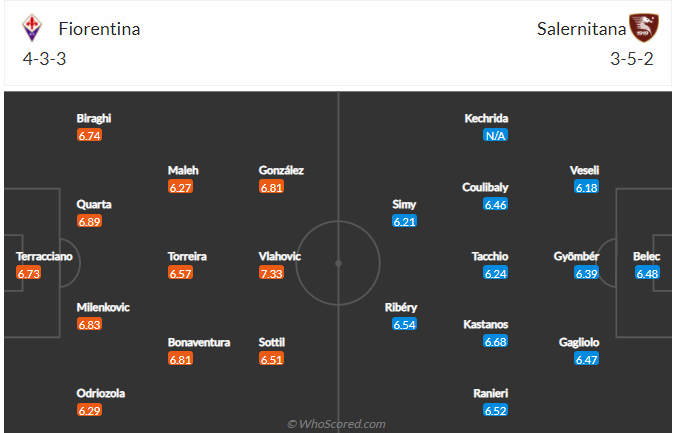This screenshot has width=673, height=433.
Task: Select player Simy on the pitch
Action: click(404, 204)
